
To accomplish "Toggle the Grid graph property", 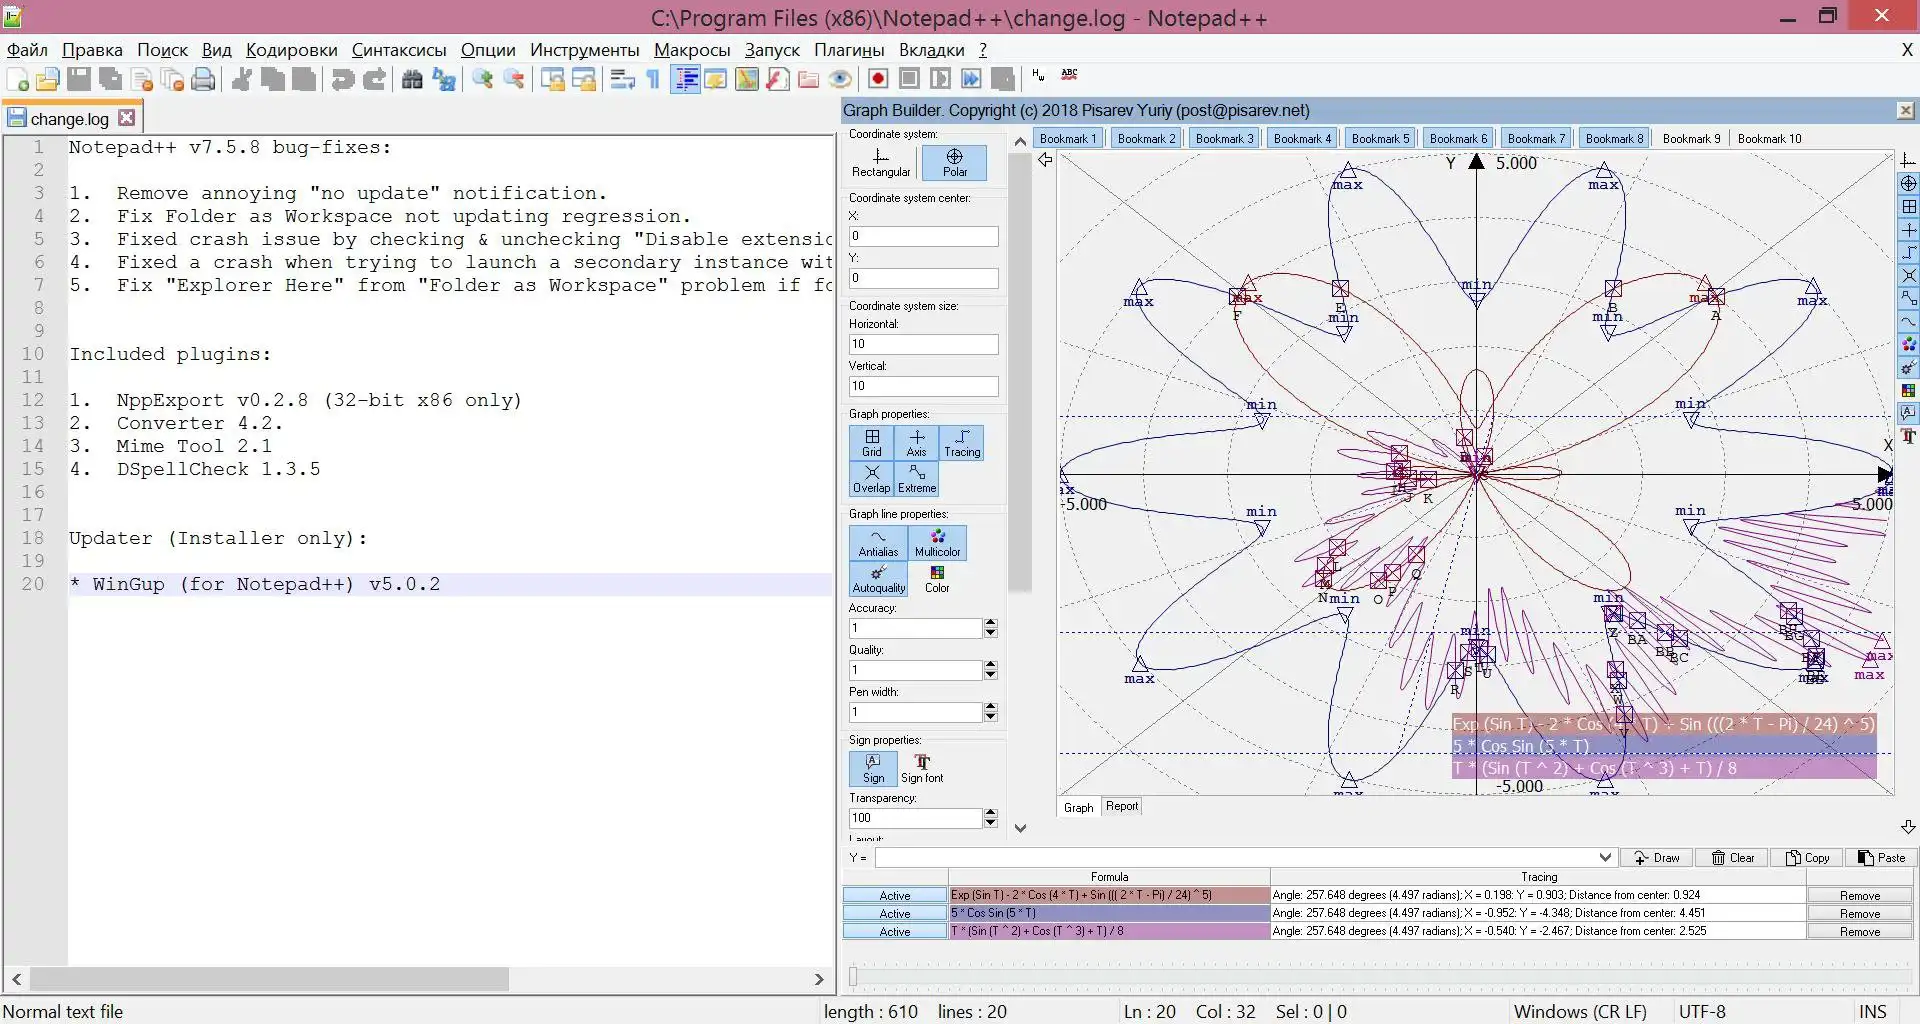I will pos(872,443).
